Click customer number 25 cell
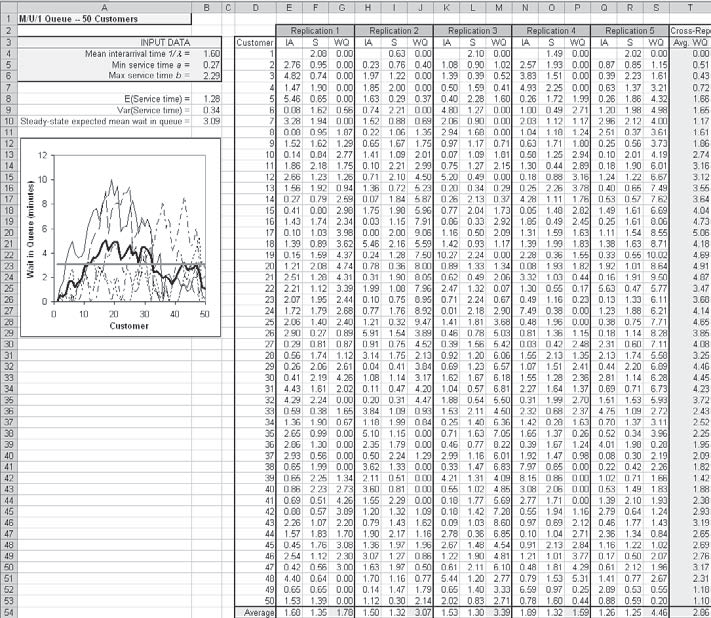The width and height of the screenshot is (711, 618). [255, 322]
